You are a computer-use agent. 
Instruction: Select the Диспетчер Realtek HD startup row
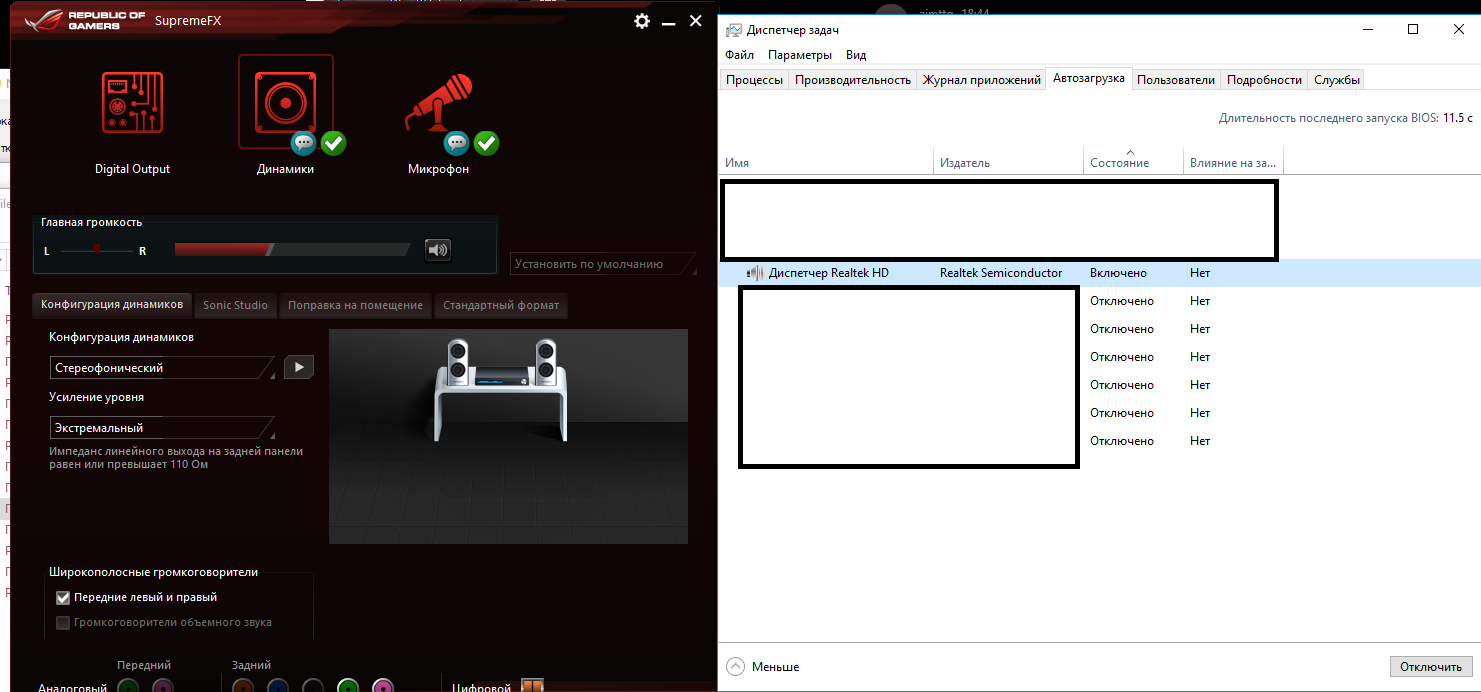pyautogui.click(x=1098, y=273)
